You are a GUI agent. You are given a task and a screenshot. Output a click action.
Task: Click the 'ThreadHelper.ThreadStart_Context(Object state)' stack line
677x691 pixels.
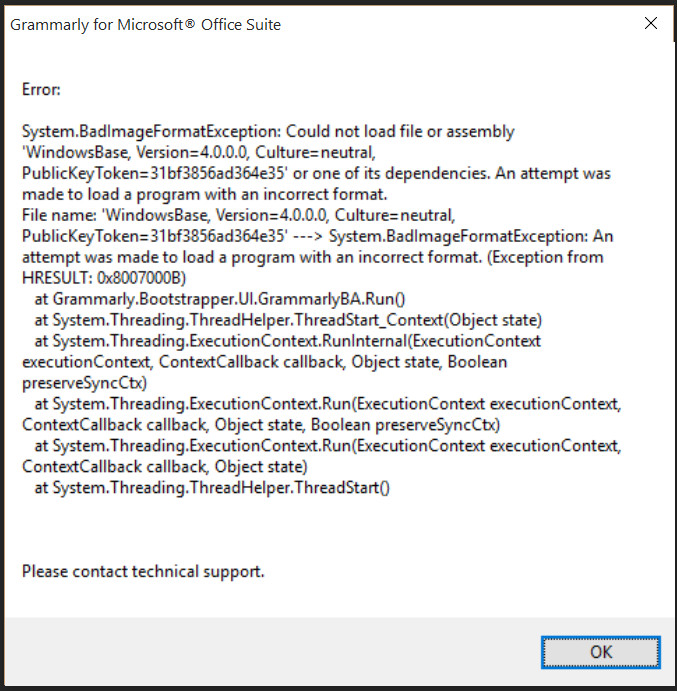[x=288, y=320]
